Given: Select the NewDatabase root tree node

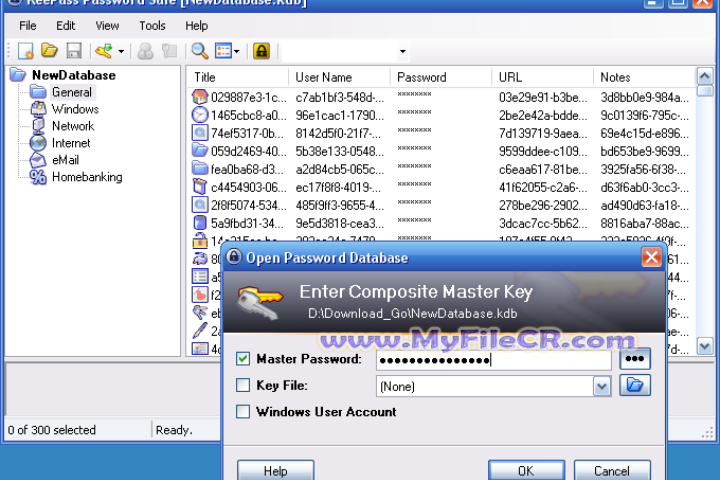Looking at the screenshot, I should (73, 75).
